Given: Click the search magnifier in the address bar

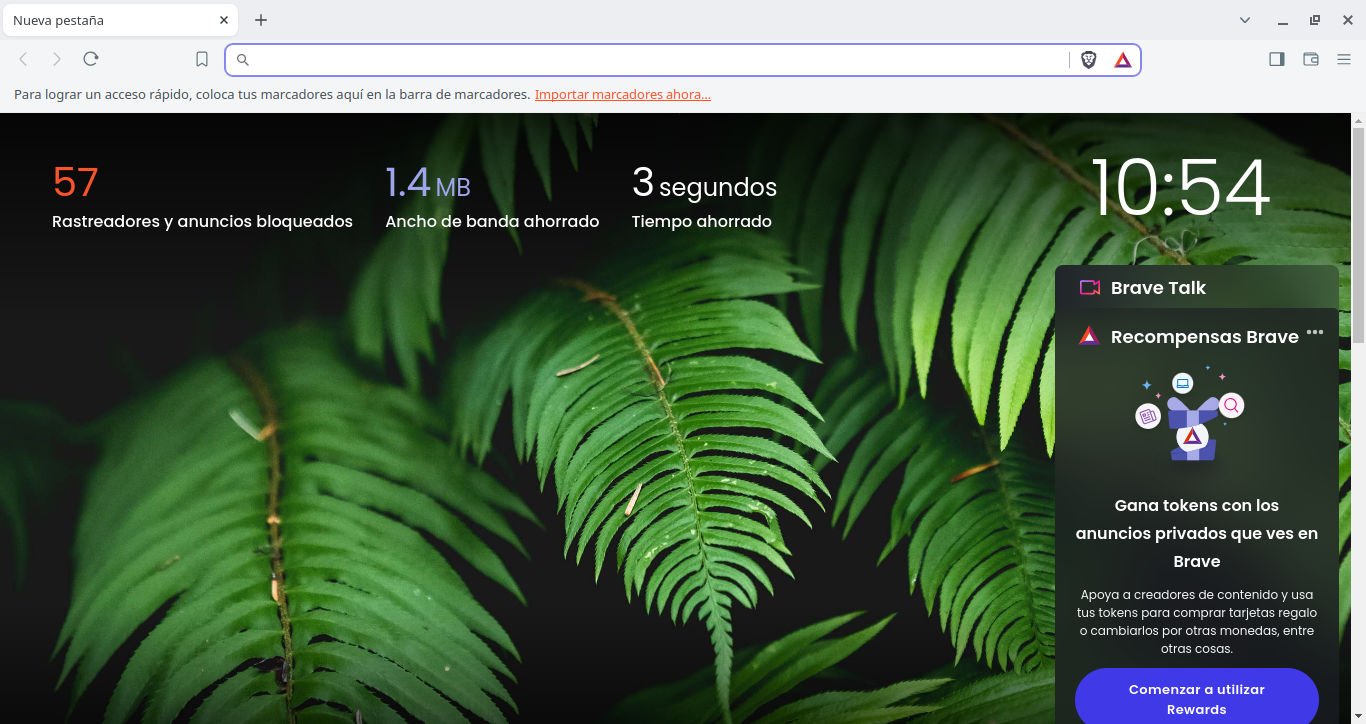Looking at the screenshot, I should click(x=242, y=60).
